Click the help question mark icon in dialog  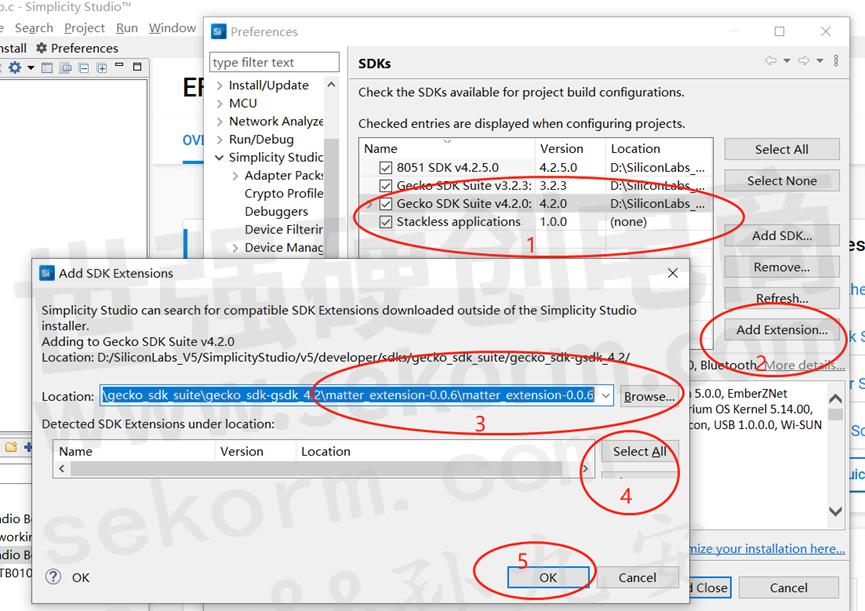pyautogui.click(x=53, y=577)
